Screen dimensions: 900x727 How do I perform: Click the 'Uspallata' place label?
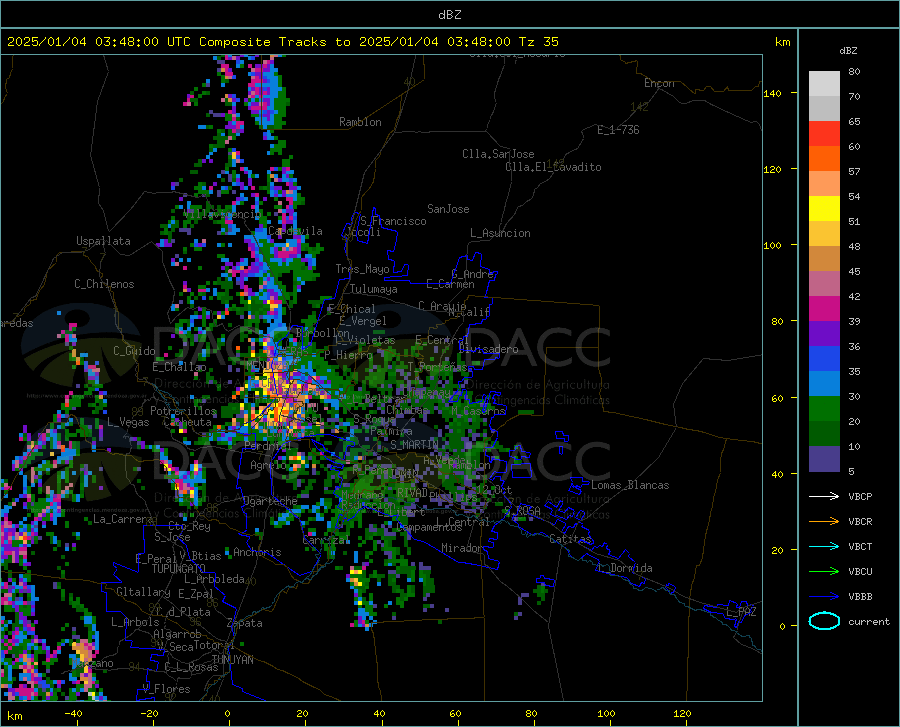[103, 241]
